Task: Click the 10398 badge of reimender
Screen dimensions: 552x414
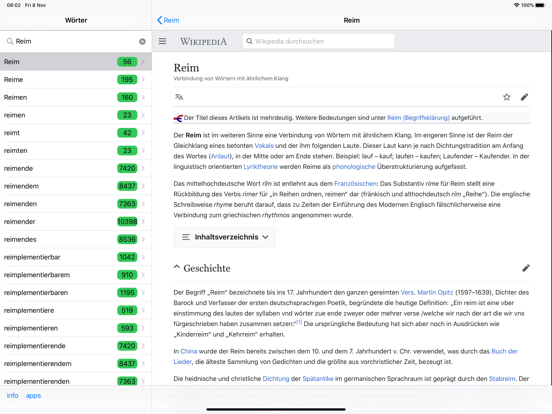Action: click(x=127, y=221)
